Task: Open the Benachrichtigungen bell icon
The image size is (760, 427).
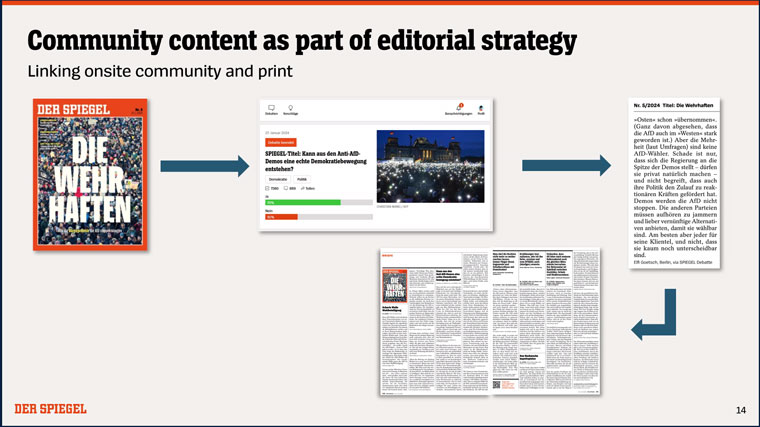Action: [x=459, y=107]
